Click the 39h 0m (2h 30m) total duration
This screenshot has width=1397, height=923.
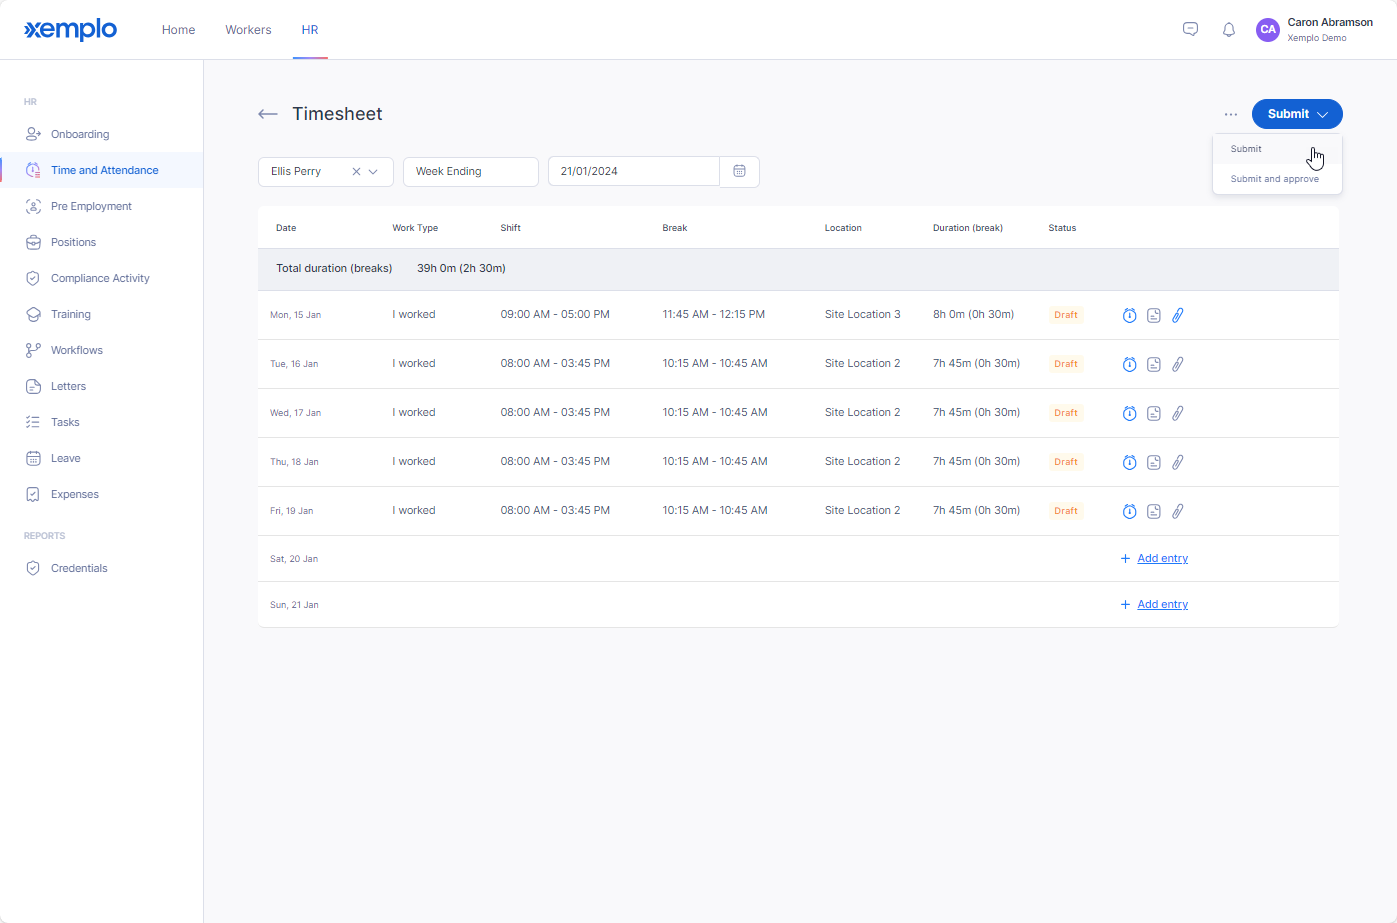tap(461, 268)
